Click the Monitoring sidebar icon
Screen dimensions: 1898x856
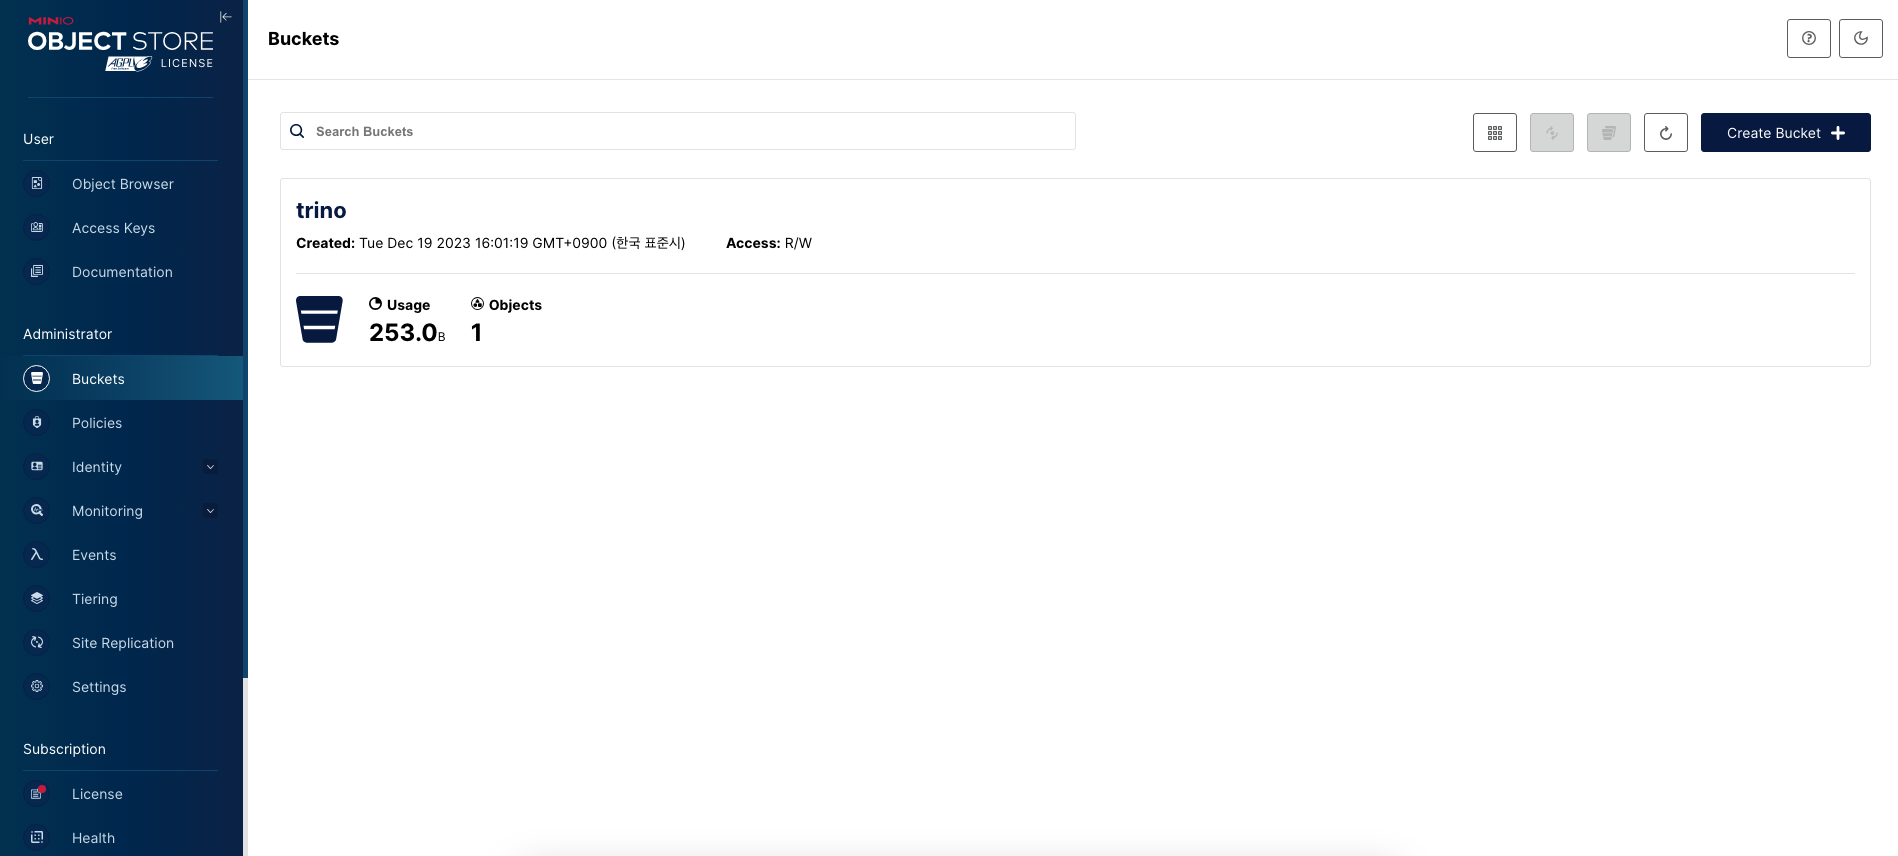(x=37, y=510)
